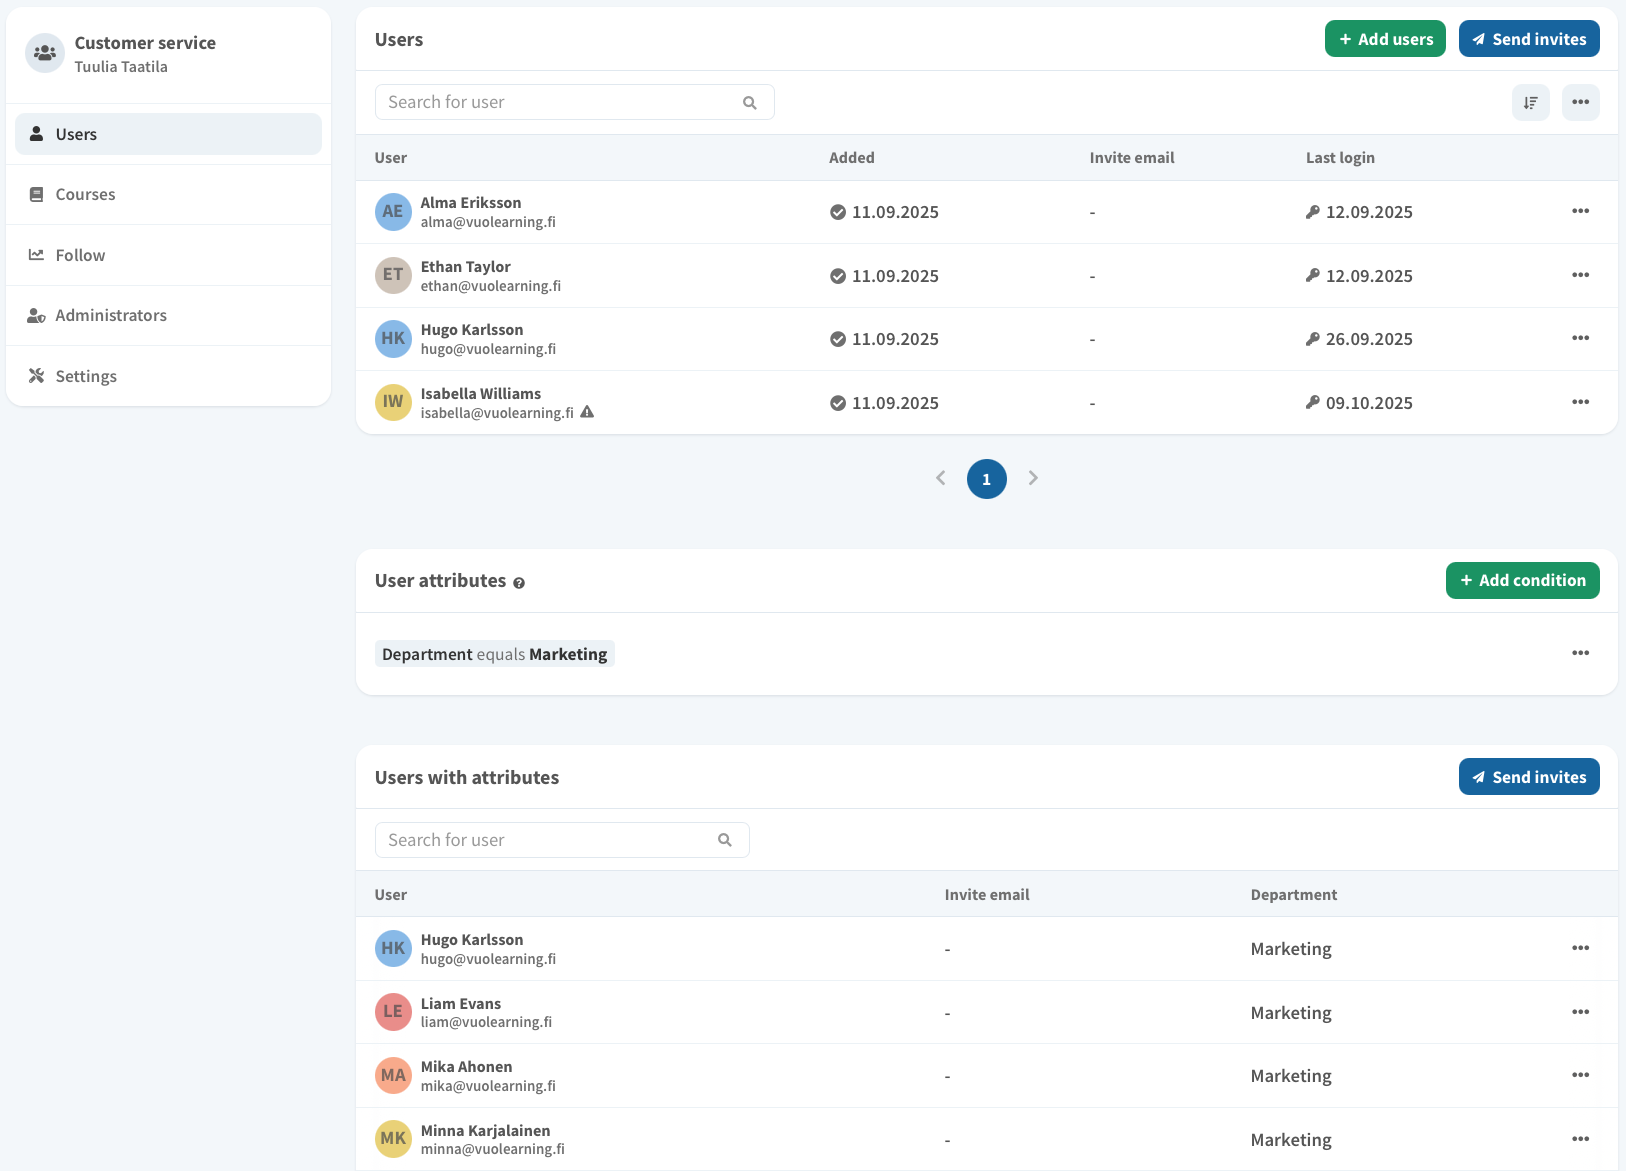The height and width of the screenshot is (1171, 1626).
Task: Click the checkmark icon in Ethan Taylor's Added cell
Action: click(838, 276)
